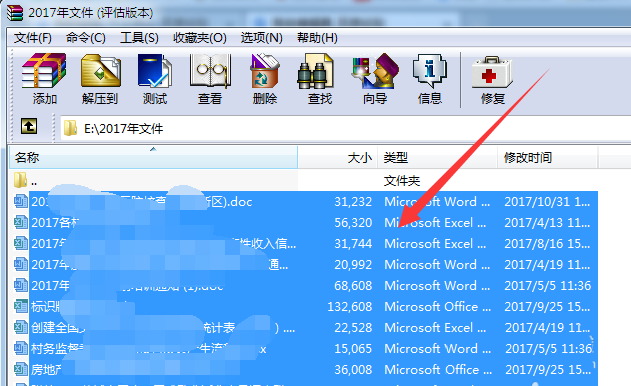Click Word icon of 20,992 size file
The image size is (631, 386).
tap(21, 264)
